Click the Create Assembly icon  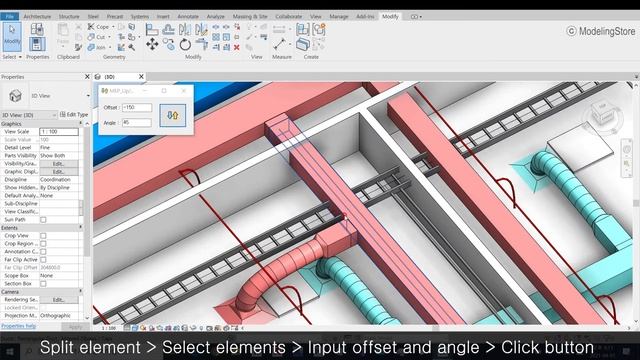303,29
